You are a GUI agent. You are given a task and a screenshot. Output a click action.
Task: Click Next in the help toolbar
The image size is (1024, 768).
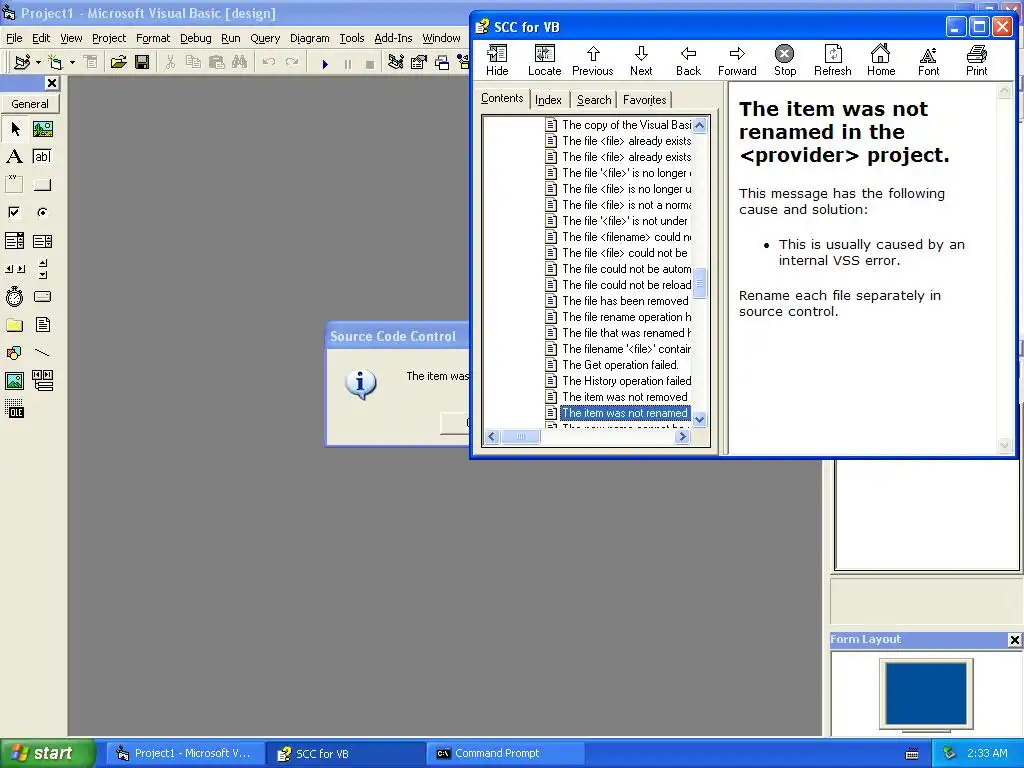(641, 61)
